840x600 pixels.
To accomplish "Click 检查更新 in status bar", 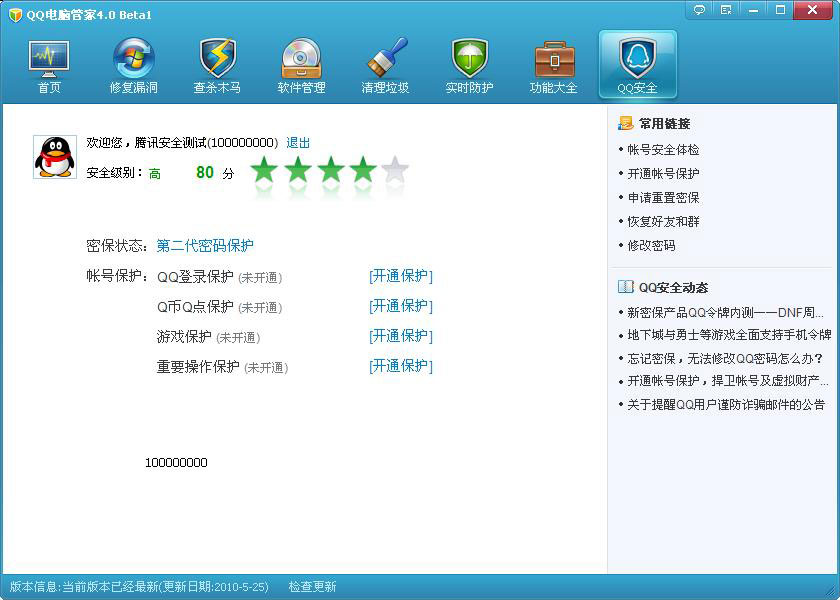I will click(312, 587).
